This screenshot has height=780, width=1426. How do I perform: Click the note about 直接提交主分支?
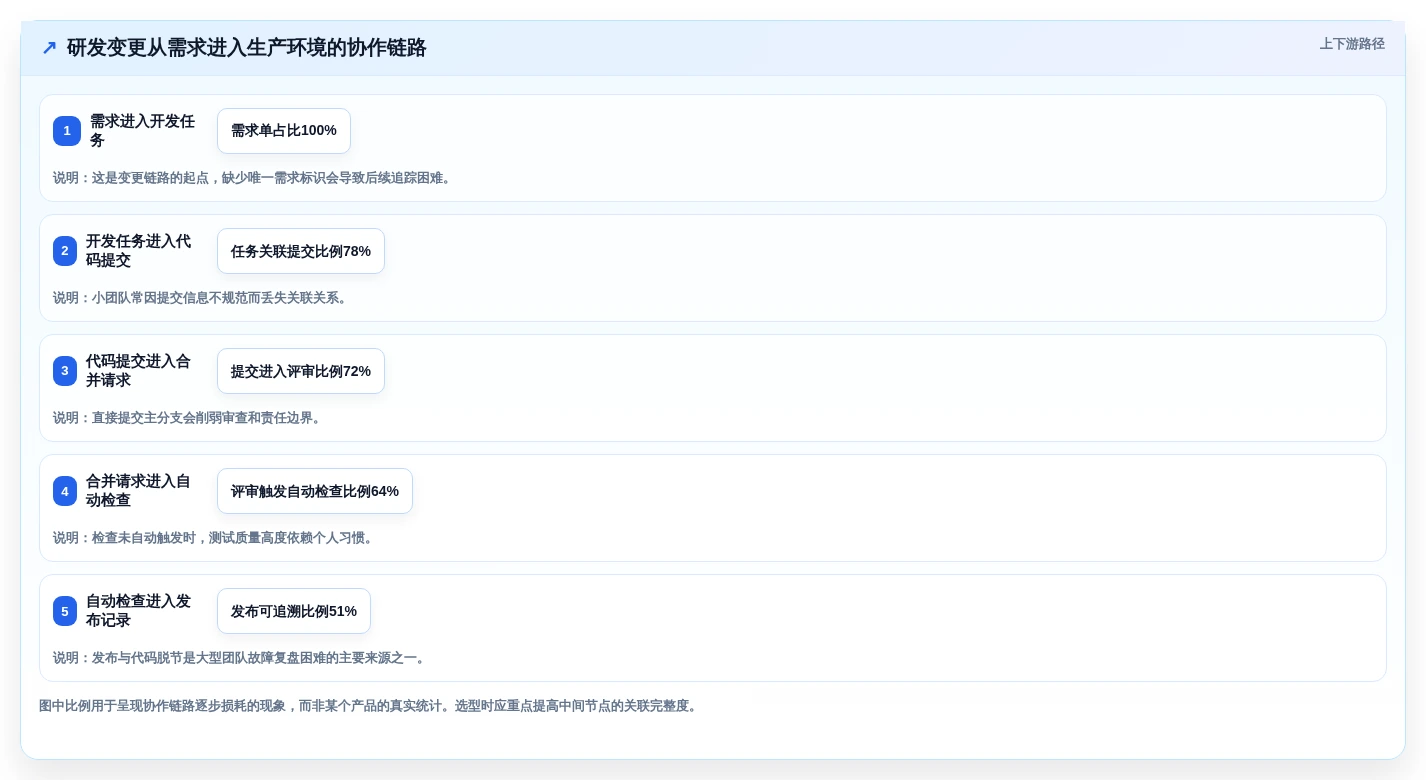[189, 418]
